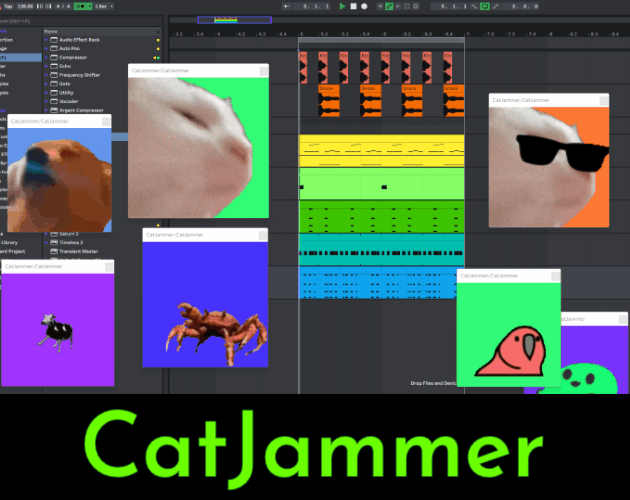
Task: Select the blue MIDI clip
Action: coord(378,283)
